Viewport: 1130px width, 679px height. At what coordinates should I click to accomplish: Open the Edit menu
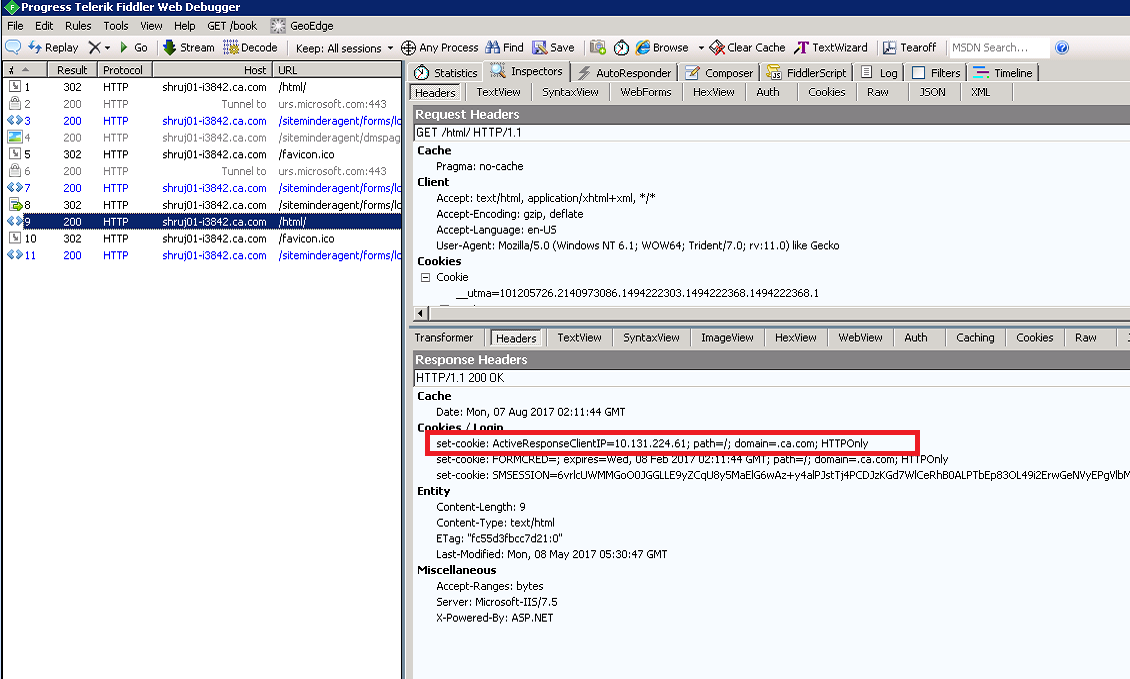click(44, 26)
